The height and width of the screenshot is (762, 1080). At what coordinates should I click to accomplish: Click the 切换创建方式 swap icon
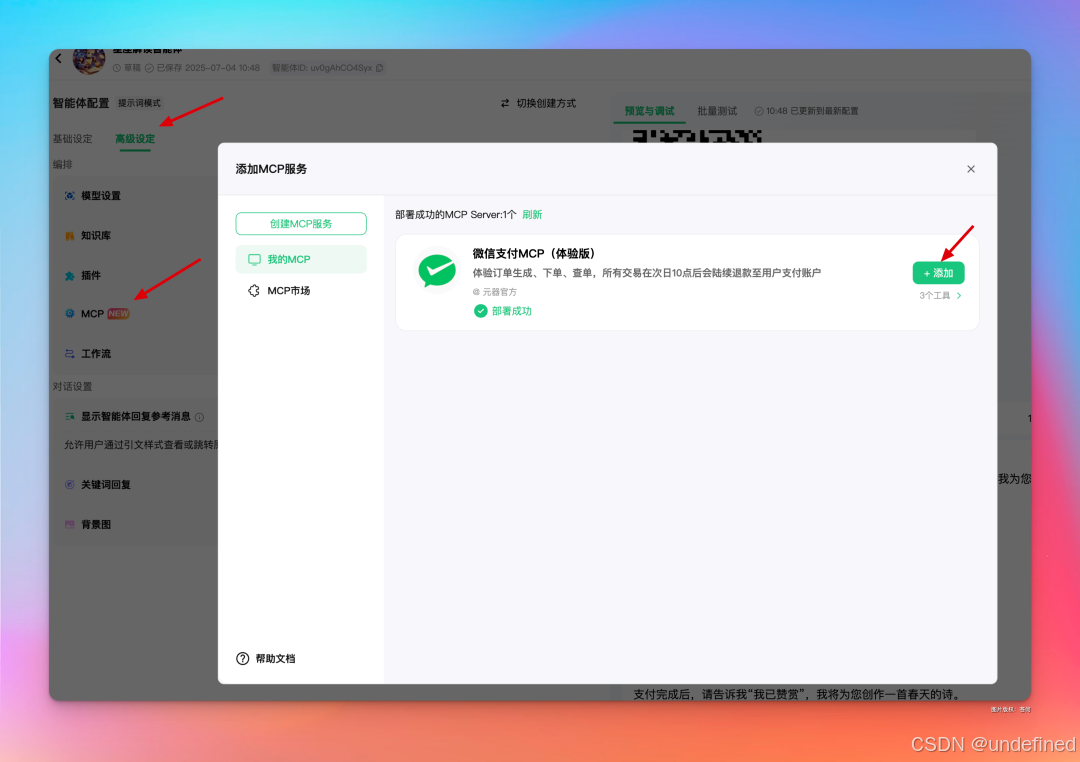[505, 103]
